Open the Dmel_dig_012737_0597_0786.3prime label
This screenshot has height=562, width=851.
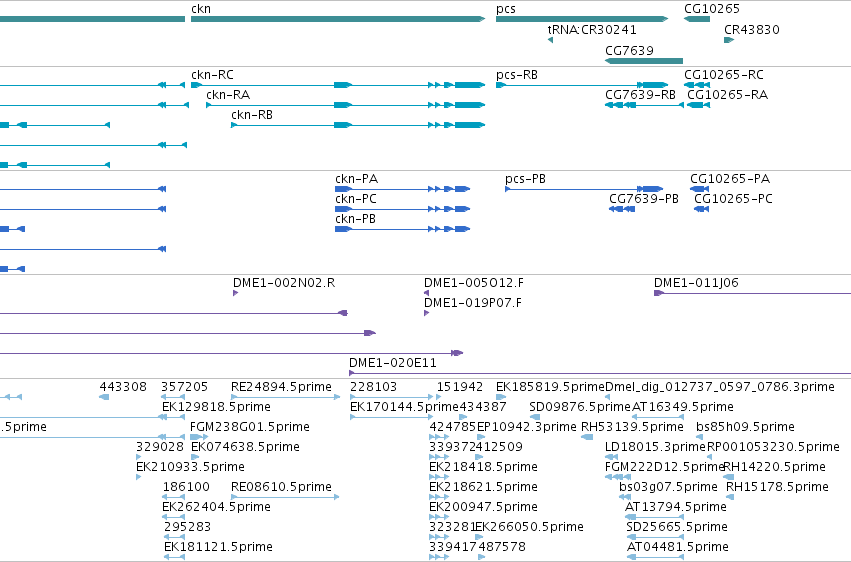pos(720,387)
